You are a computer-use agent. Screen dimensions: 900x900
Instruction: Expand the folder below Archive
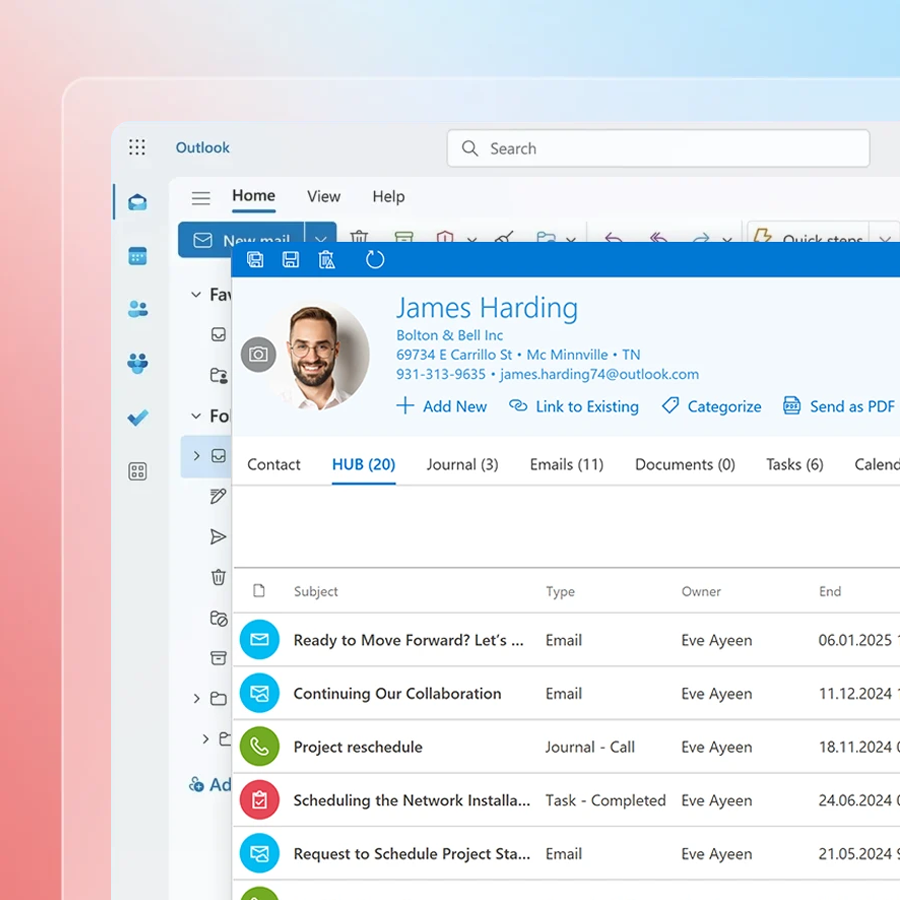pos(196,699)
